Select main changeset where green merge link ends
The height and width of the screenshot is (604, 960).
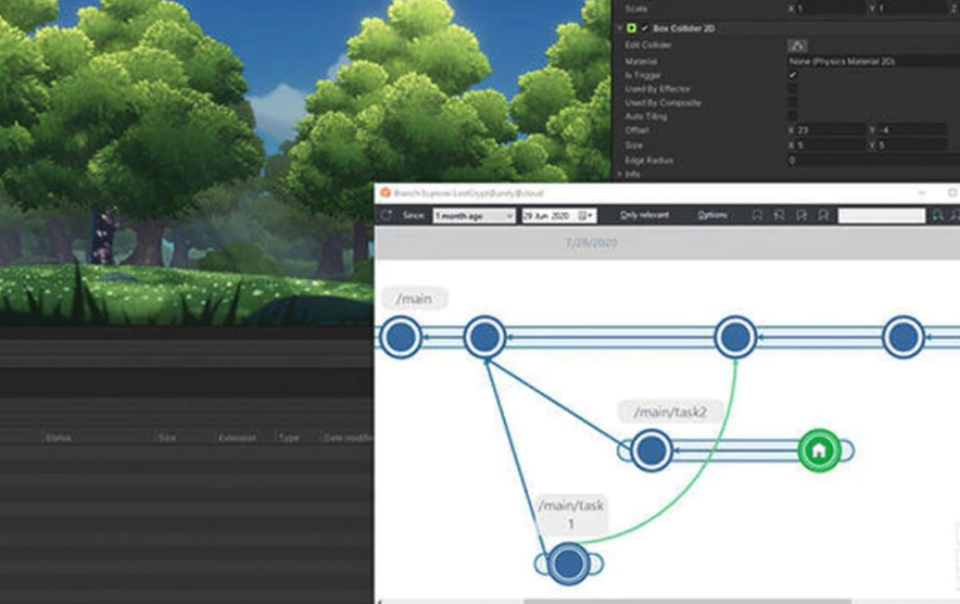(x=735, y=337)
